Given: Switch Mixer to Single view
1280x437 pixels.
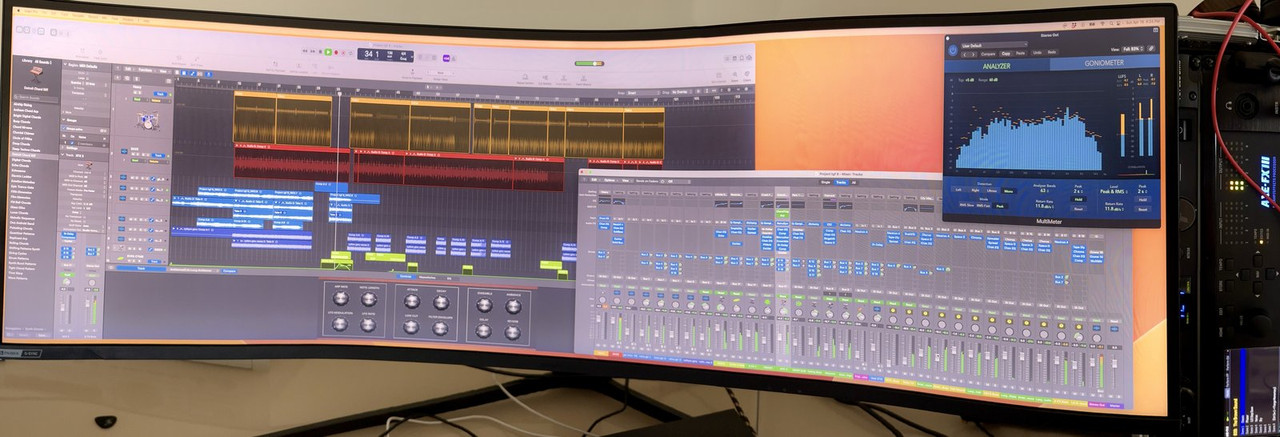Looking at the screenshot, I should pos(825,182).
